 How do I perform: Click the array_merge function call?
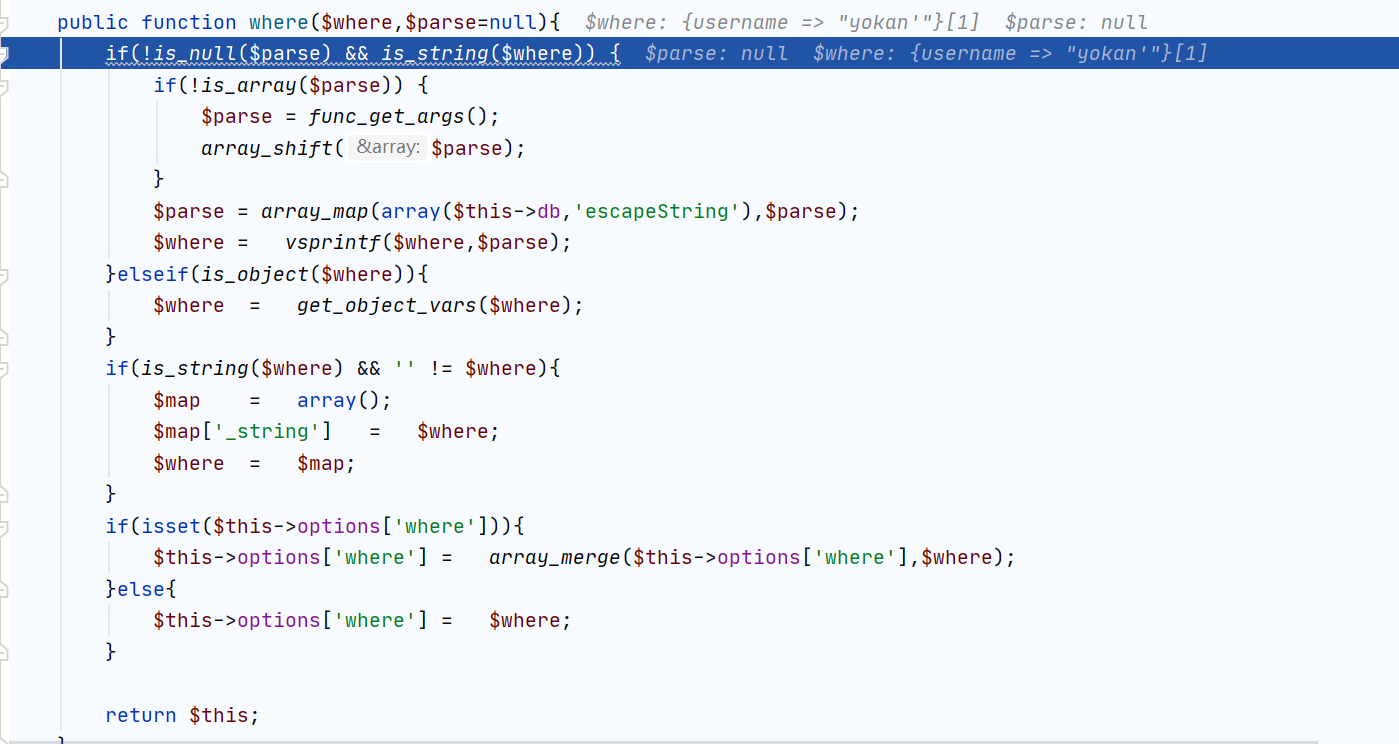pyautogui.click(x=554, y=557)
